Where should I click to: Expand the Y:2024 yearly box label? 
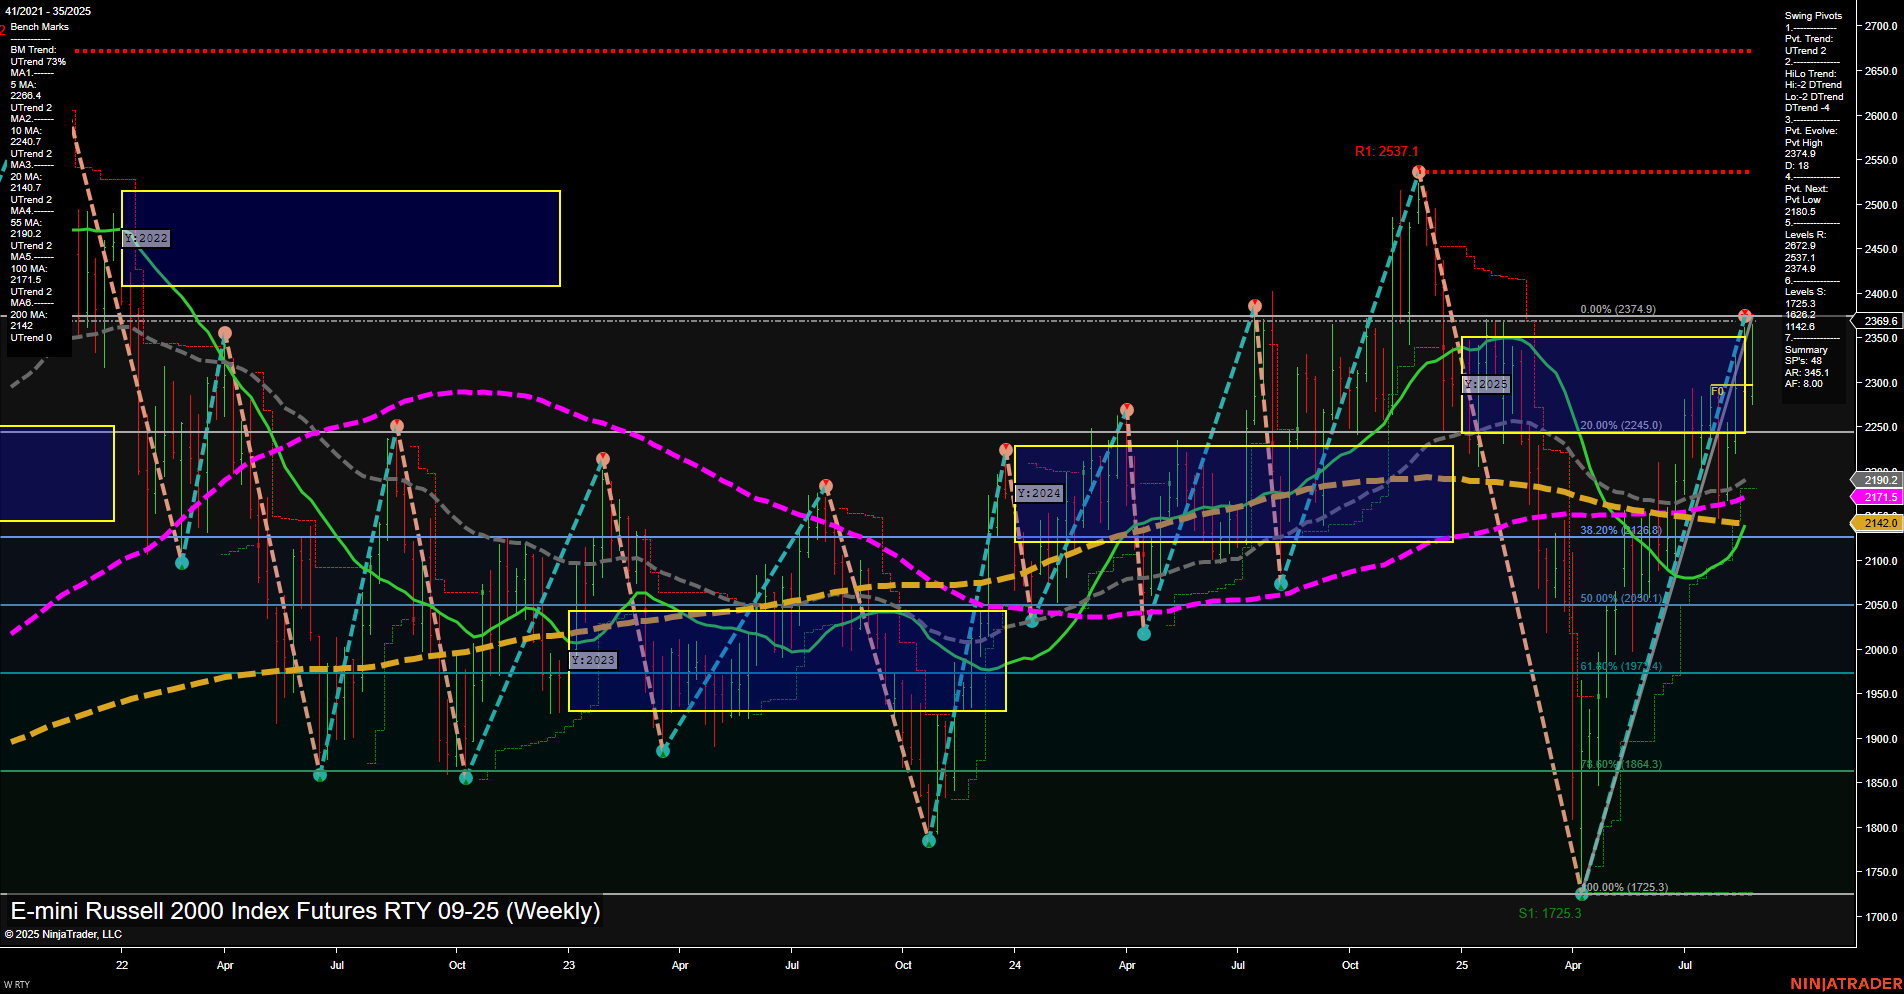click(1038, 492)
